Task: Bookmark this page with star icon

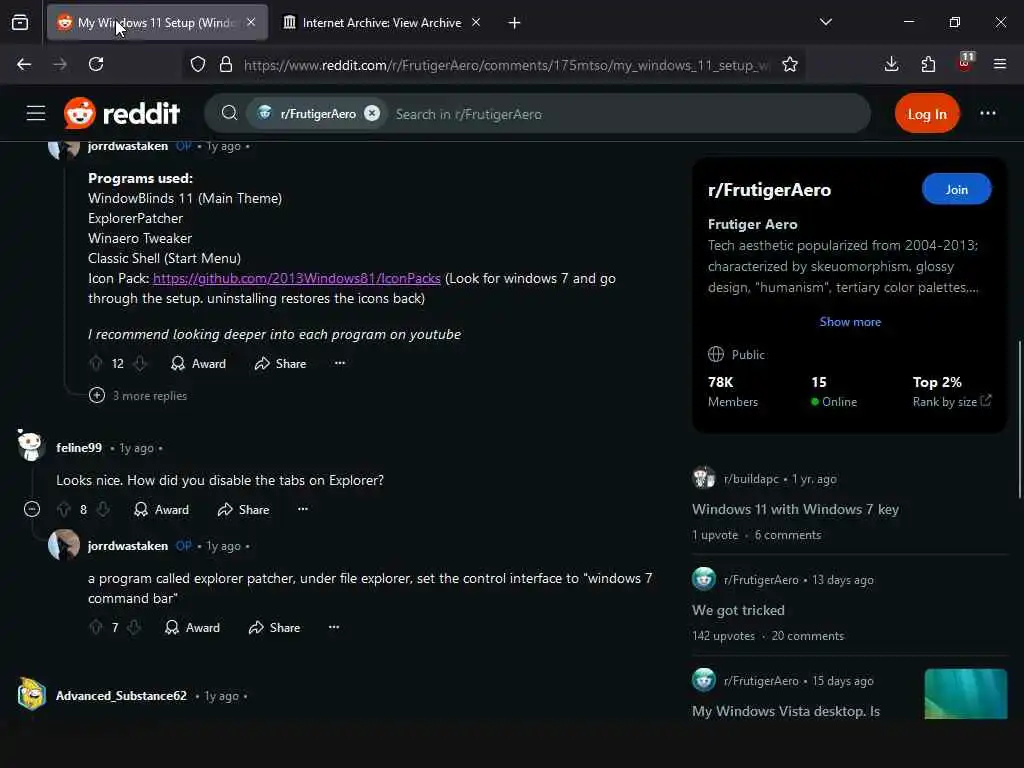Action: click(790, 65)
